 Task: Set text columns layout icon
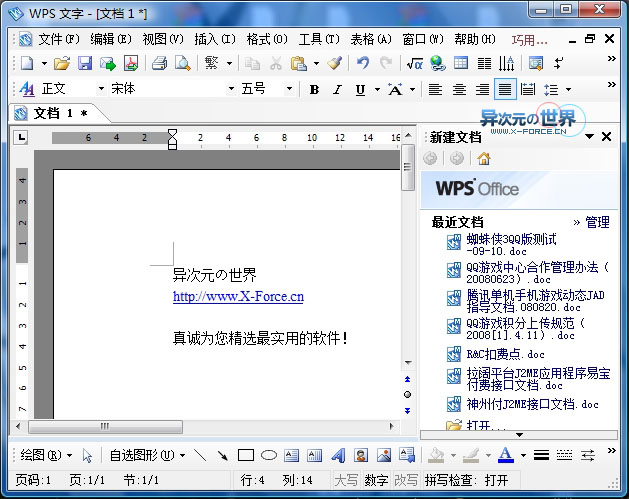click(484, 63)
